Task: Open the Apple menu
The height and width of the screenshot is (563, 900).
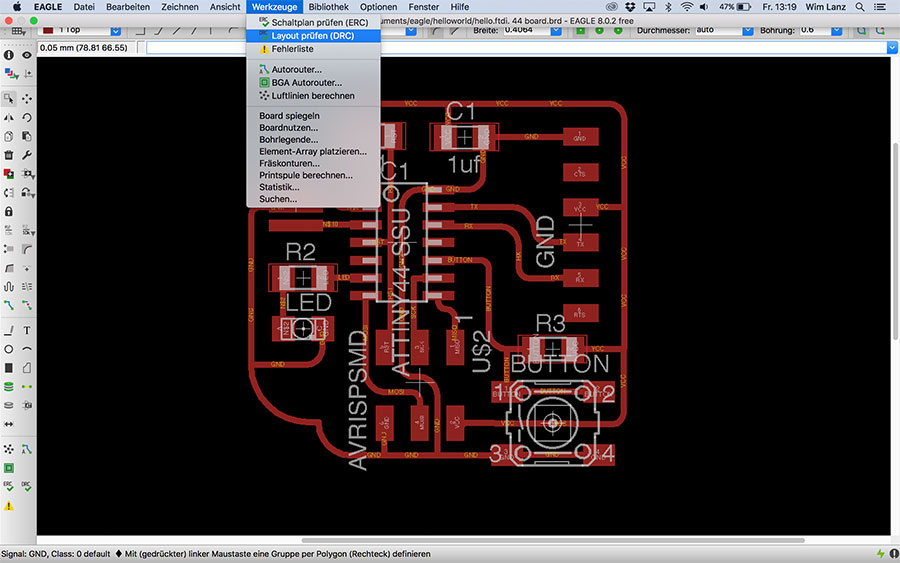Action: 17,7
